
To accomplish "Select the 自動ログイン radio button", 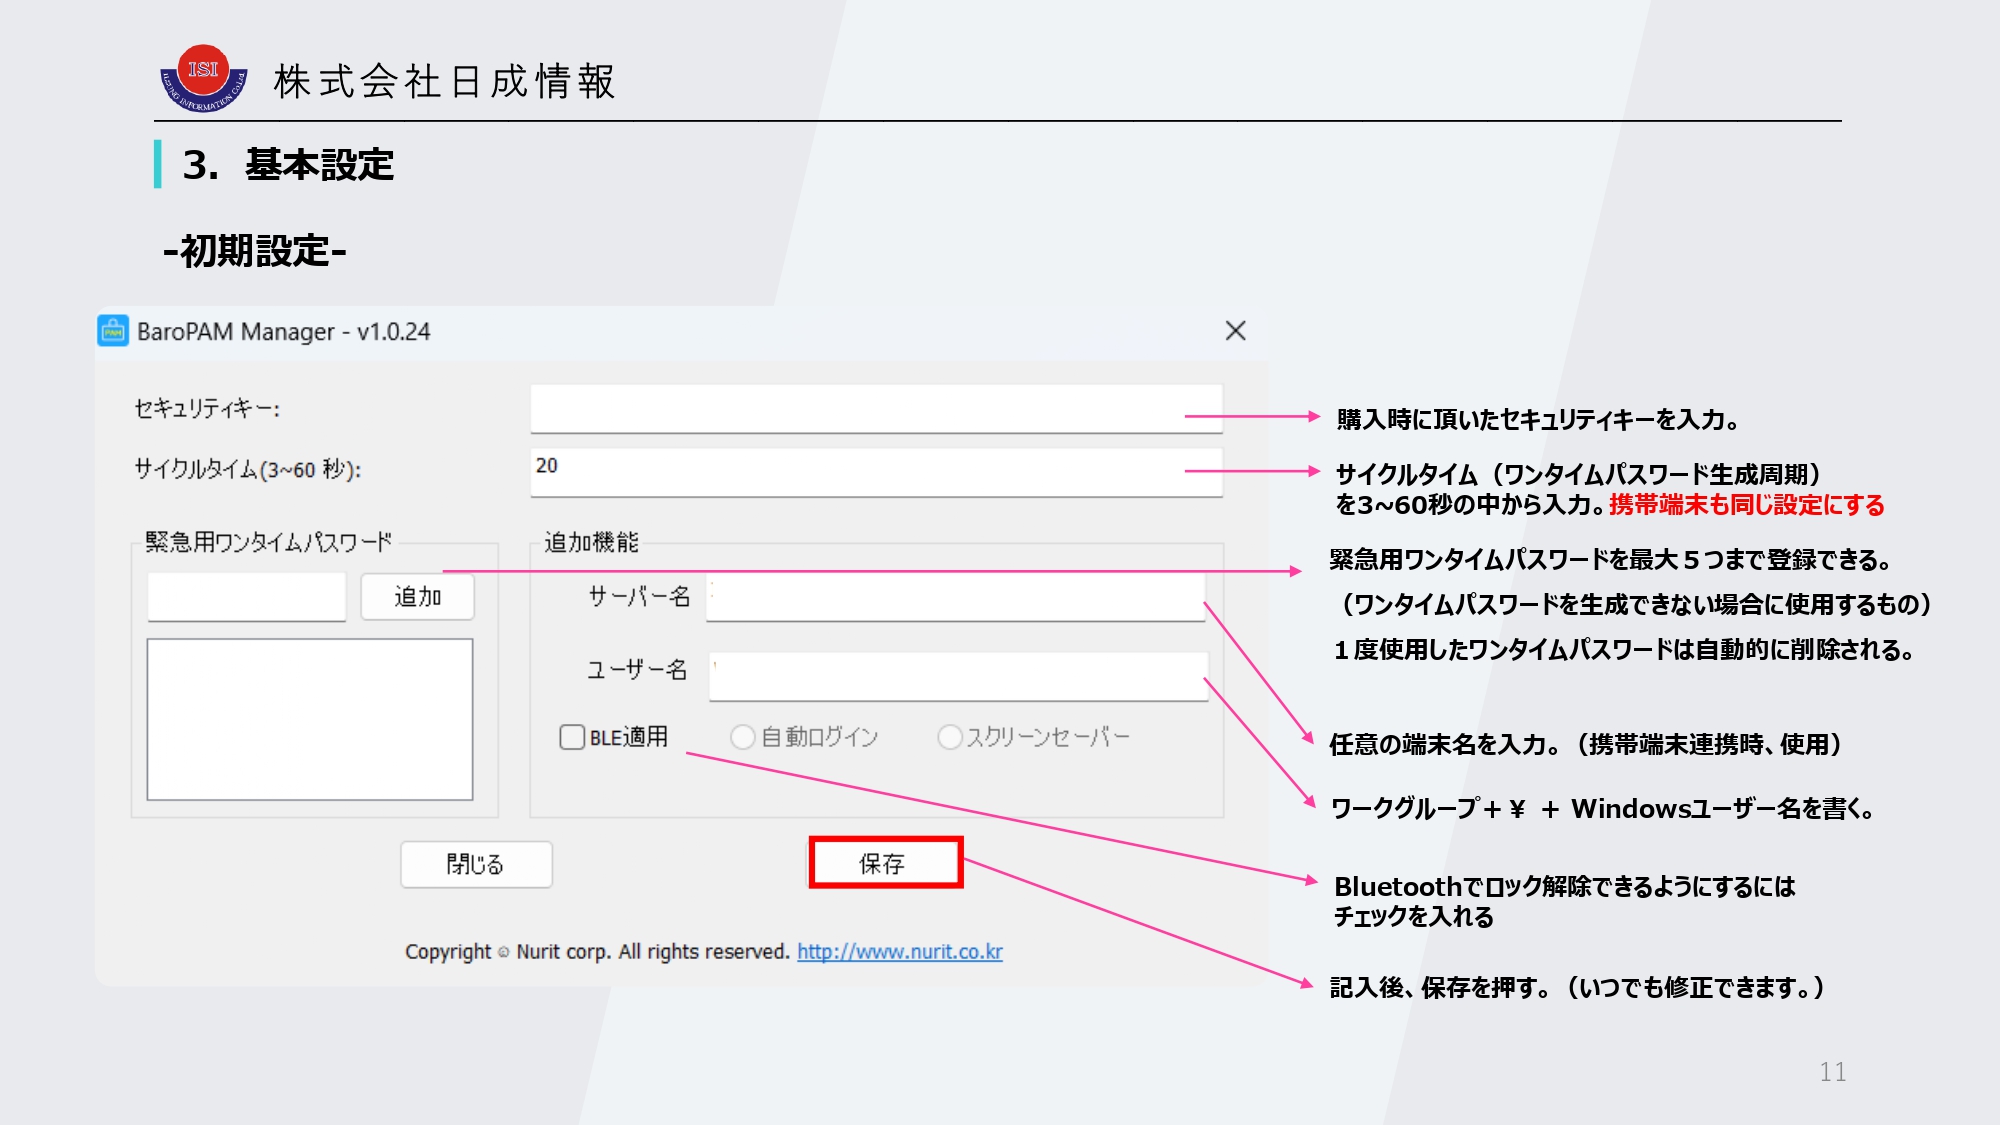I will point(742,737).
